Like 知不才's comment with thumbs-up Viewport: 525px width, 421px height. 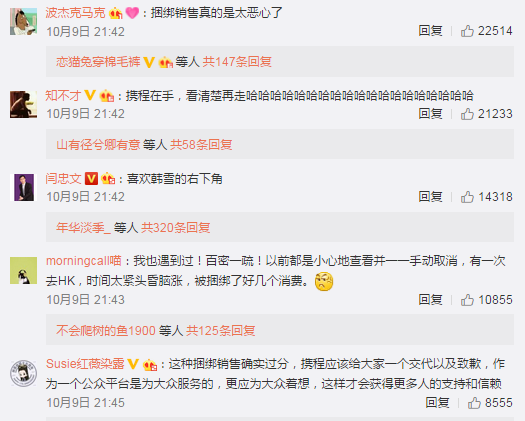(467, 114)
